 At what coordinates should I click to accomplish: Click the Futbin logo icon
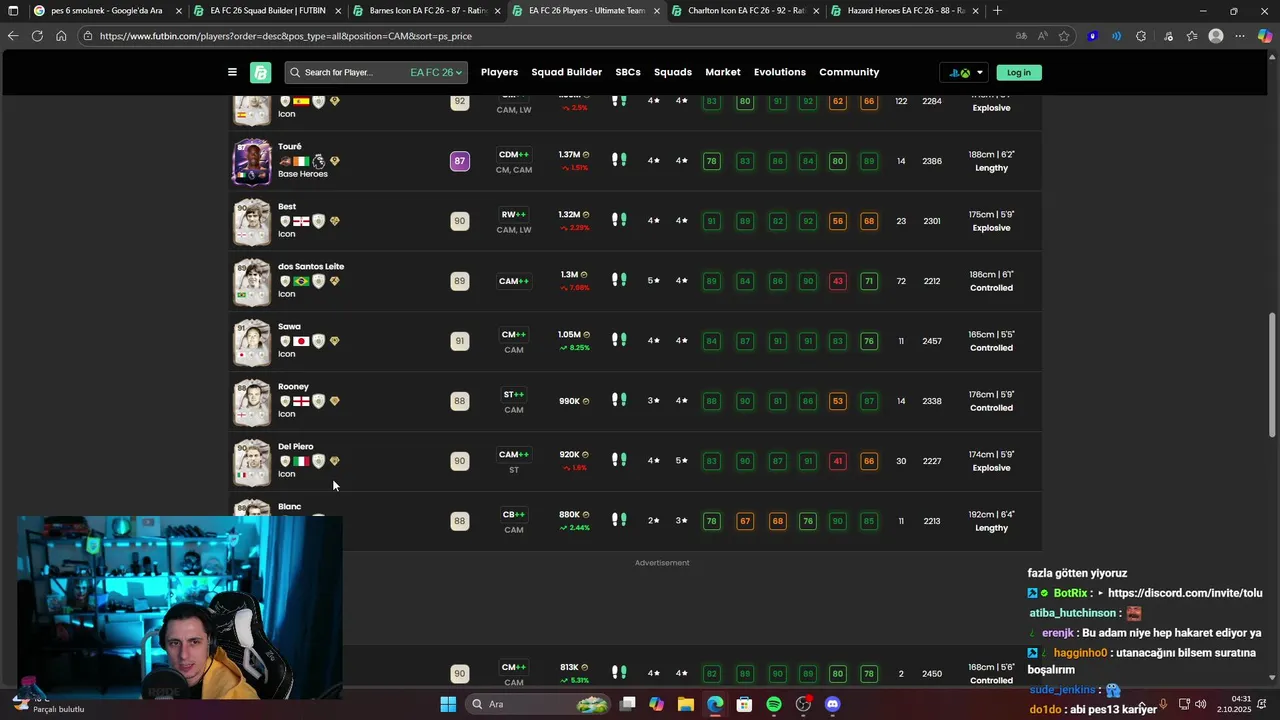[261, 72]
